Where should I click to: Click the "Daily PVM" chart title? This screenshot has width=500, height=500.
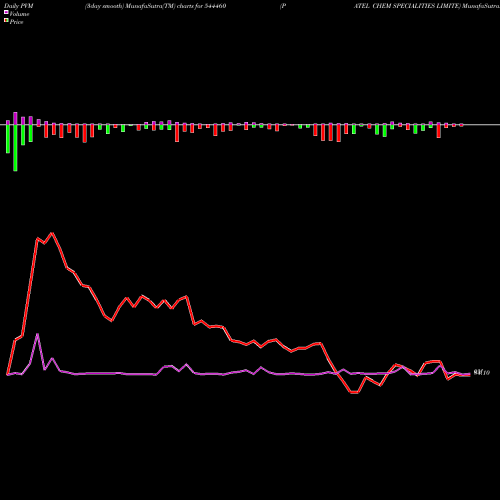point(19,6)
